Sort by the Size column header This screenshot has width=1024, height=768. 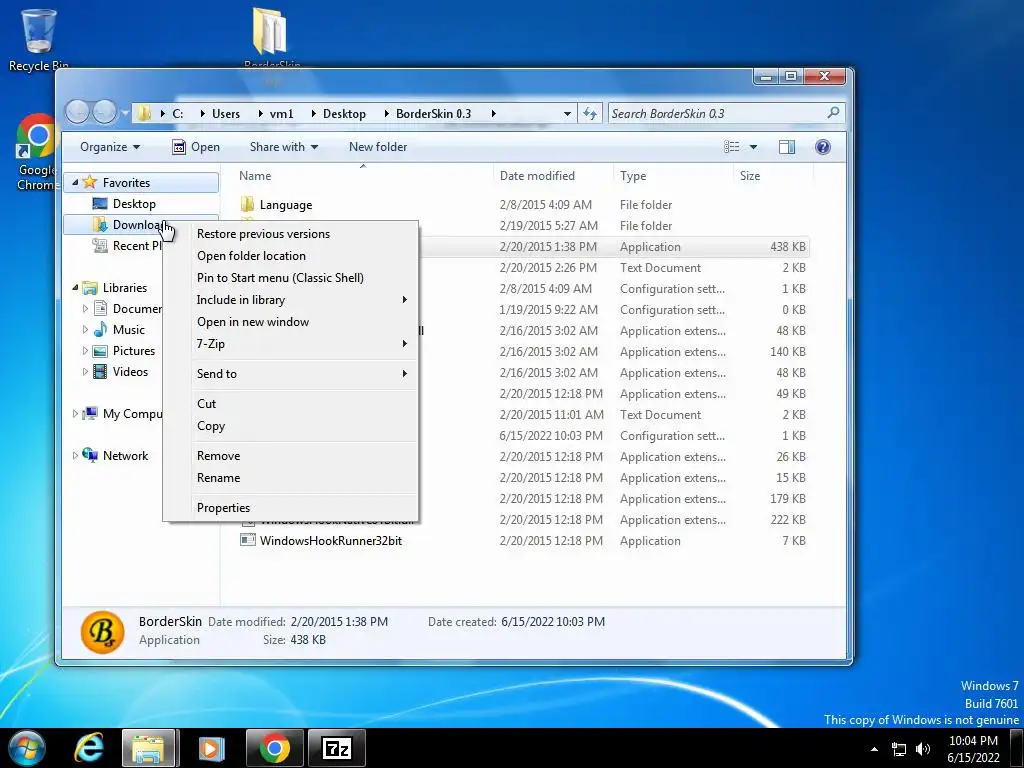coord(774,176)
